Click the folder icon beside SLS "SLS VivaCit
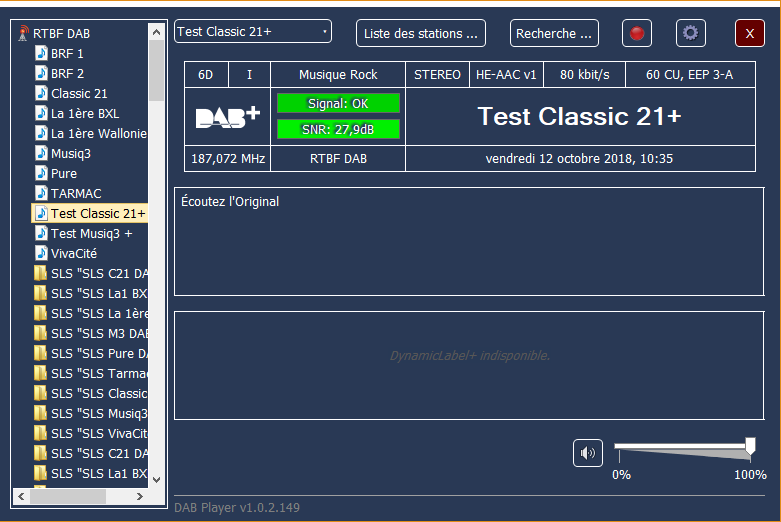 40,433
